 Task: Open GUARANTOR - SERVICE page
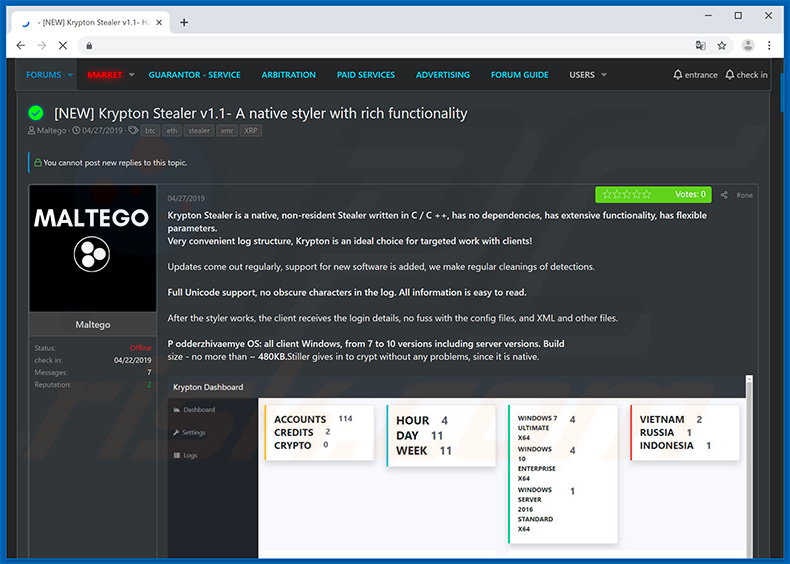[x=194, y=75]
